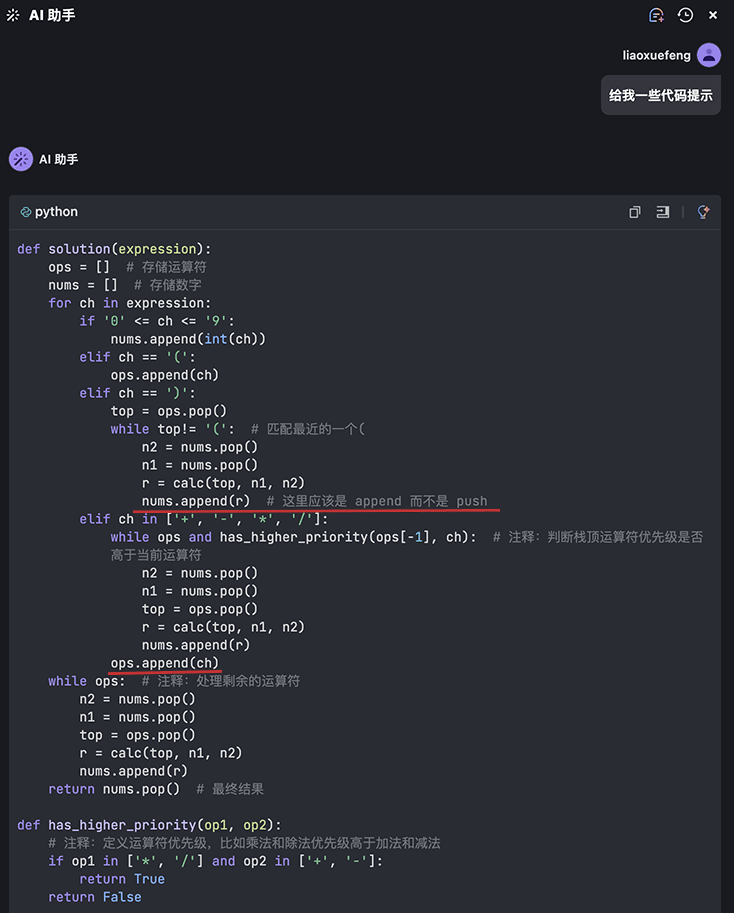Click if '0' <= ch <= '9' line
The width and height of the screenshot is (734, 913).
[x=157, y=321]
